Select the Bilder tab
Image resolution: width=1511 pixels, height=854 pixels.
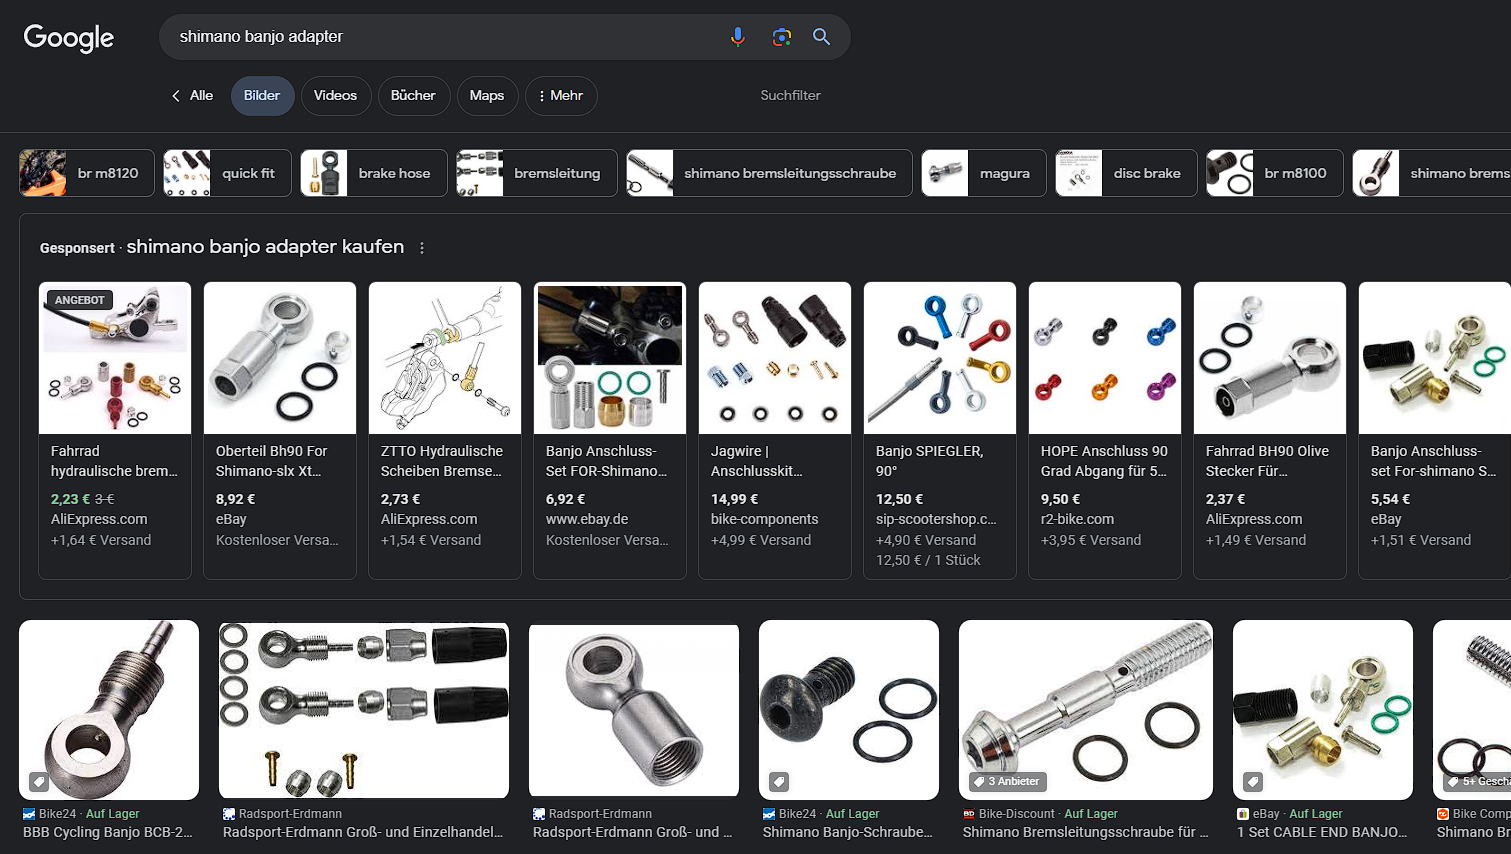pos(262,96)
